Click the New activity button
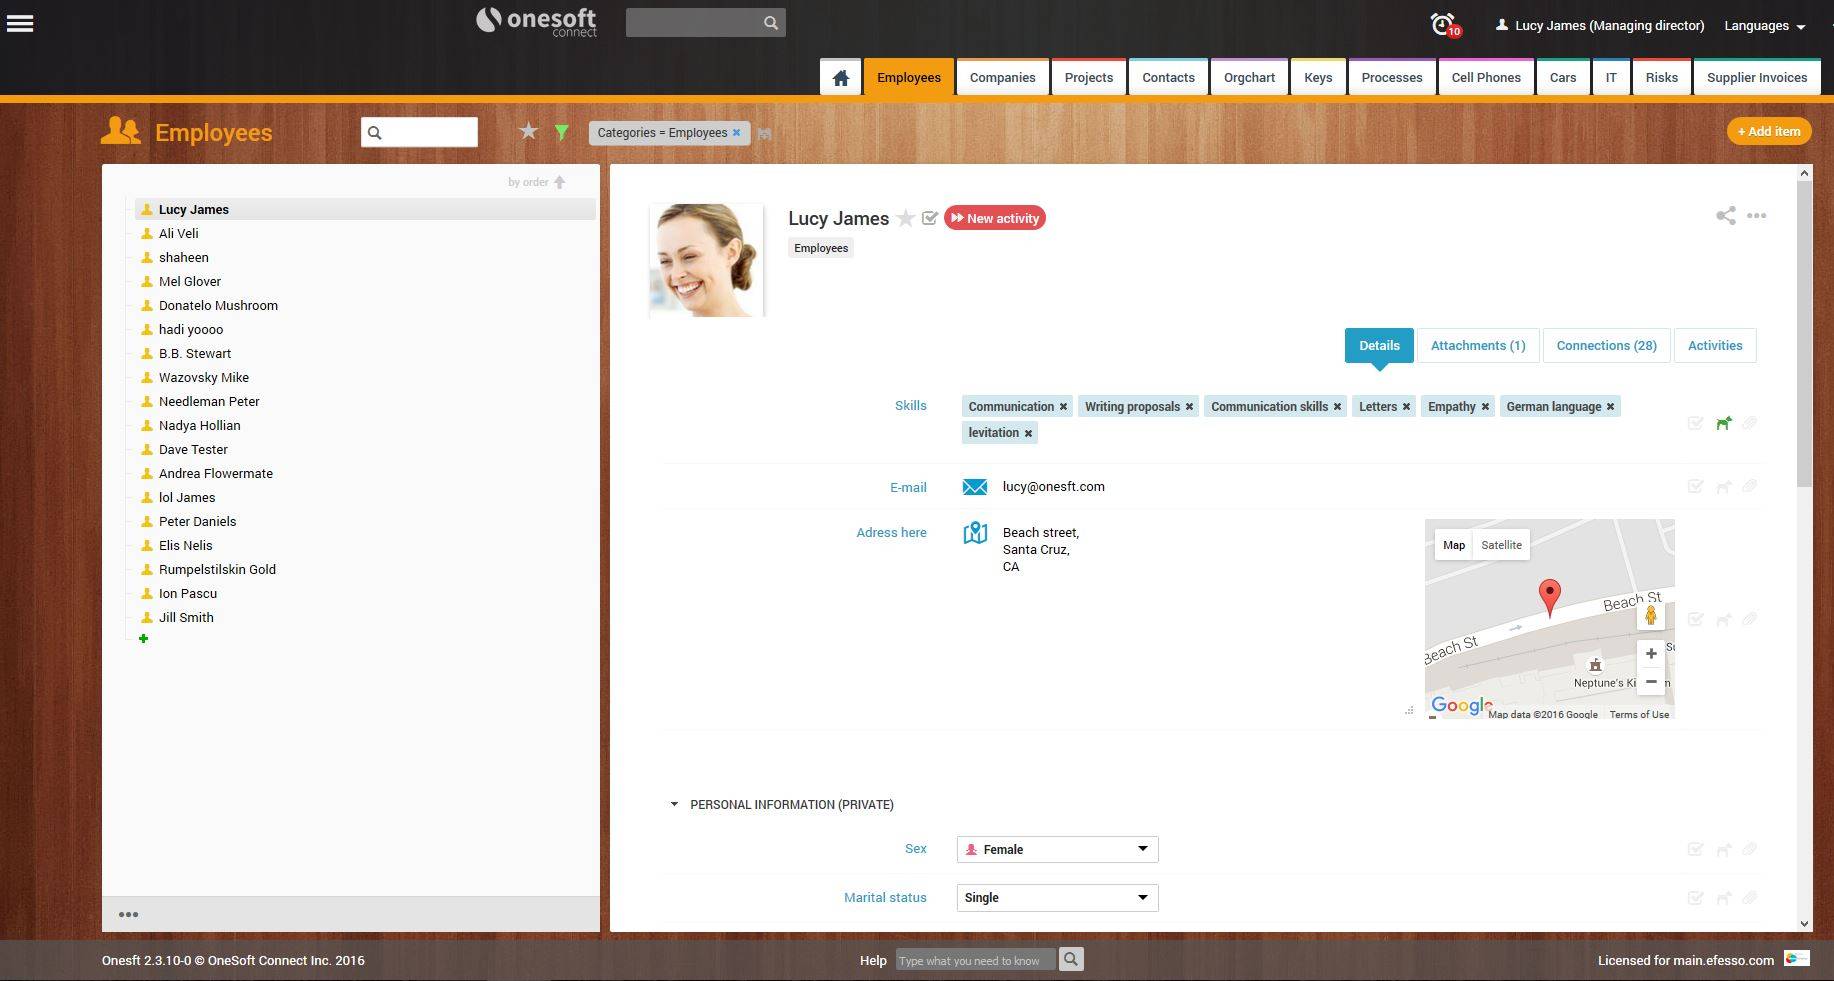This screenshot has height=981, width=1834. click(x=995, y=219)
